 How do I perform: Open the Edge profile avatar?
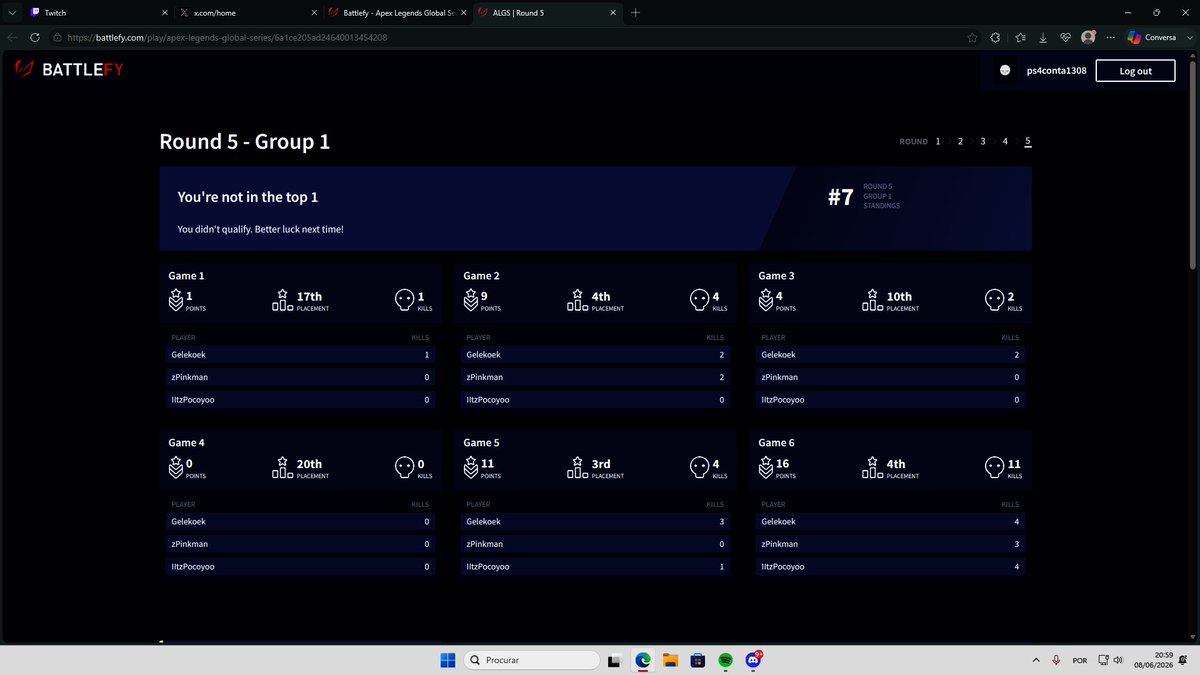pyautogui.click(x=1088, y=37)
